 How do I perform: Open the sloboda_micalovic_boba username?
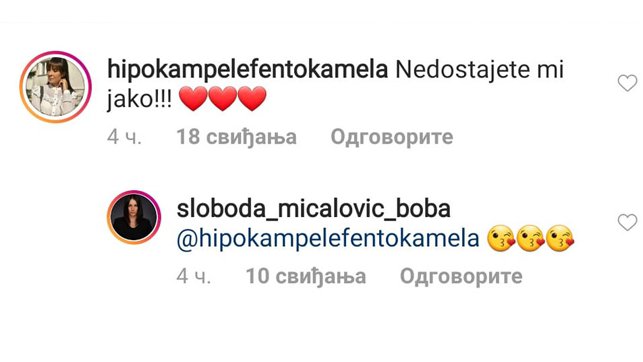[314, 209]
